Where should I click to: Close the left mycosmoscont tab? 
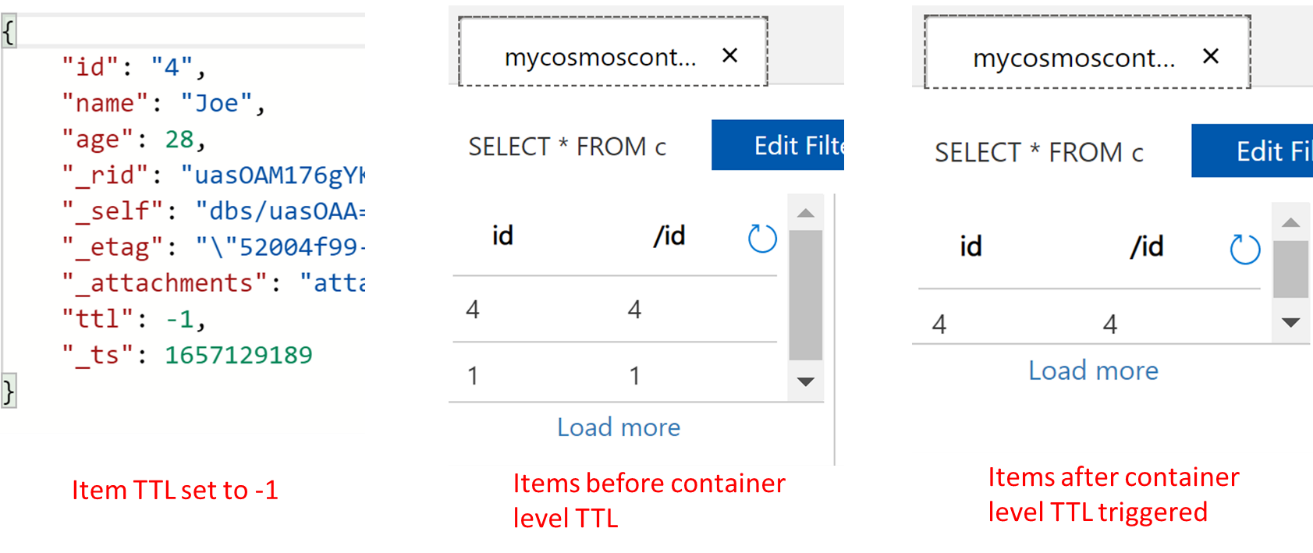[x=729, y=55]
